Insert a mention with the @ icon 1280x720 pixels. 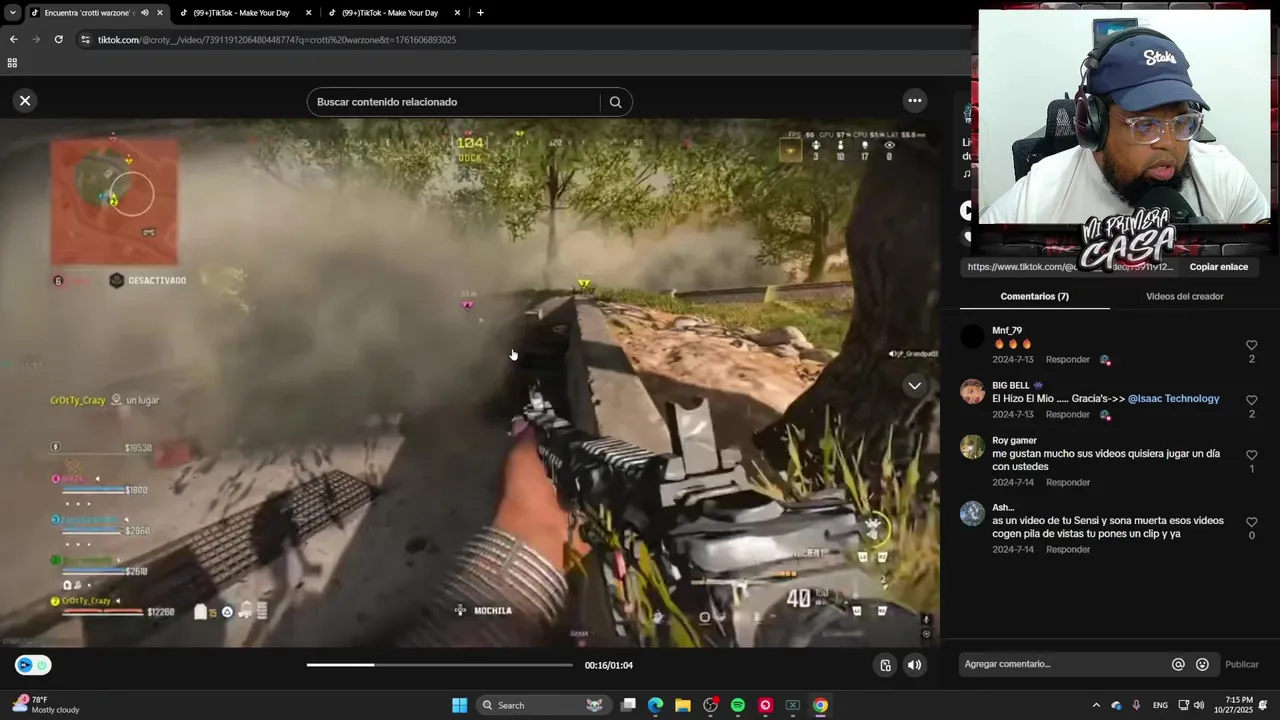pos(1178,664)
